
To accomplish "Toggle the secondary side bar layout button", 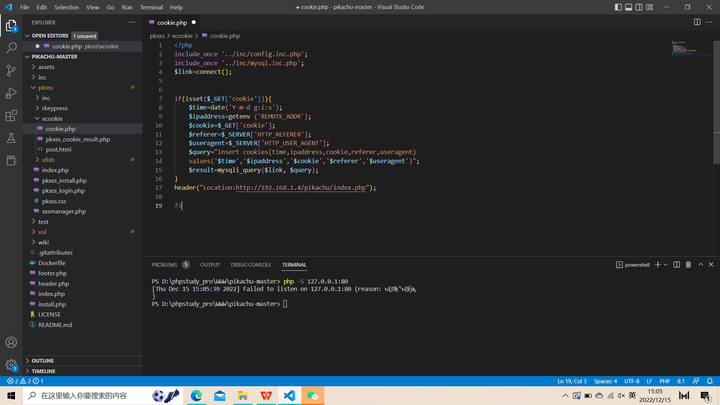I will pos(639,7).
